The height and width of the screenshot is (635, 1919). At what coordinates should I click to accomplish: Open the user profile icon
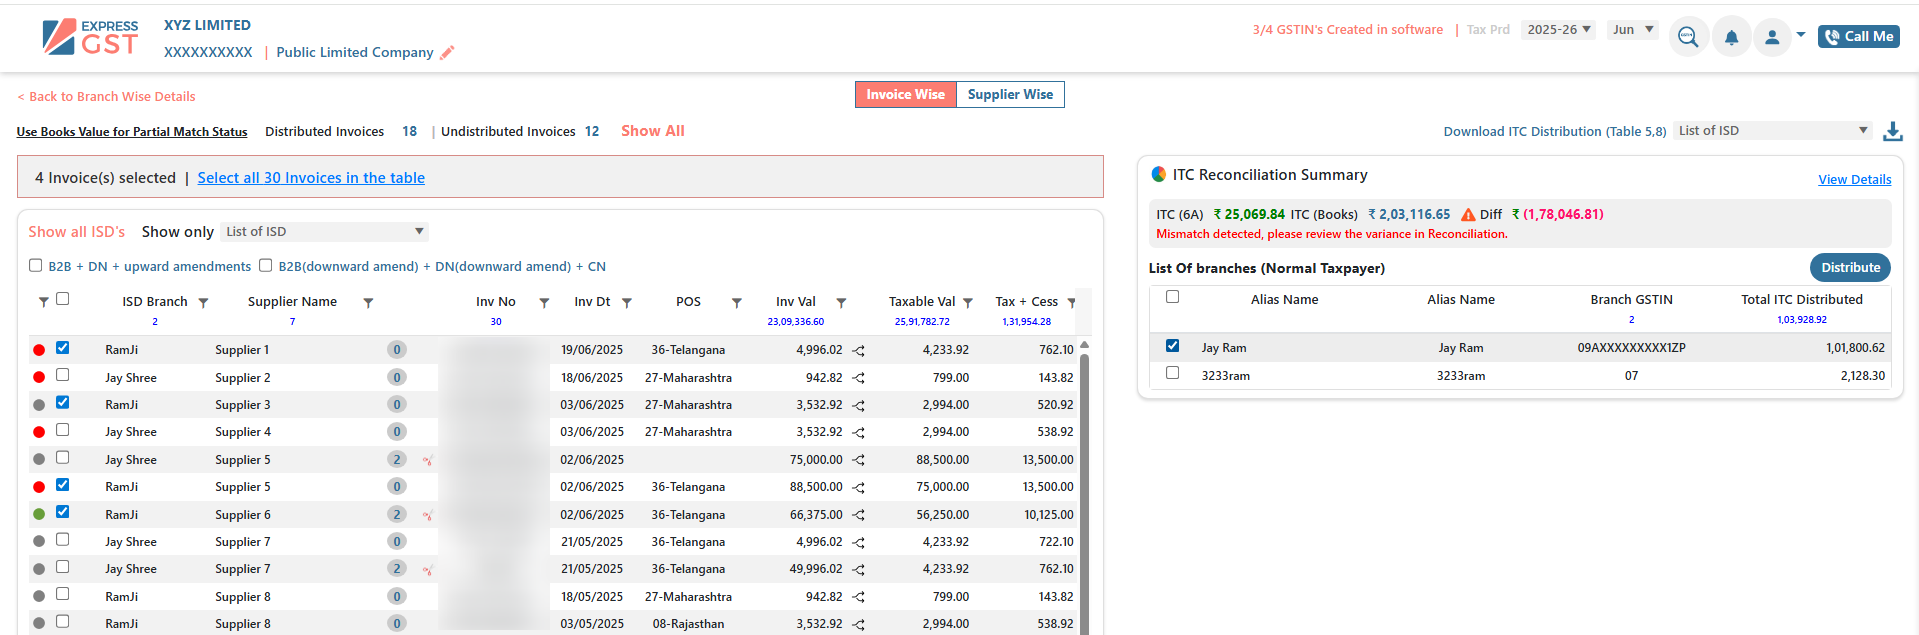(x=1772, y=37)
